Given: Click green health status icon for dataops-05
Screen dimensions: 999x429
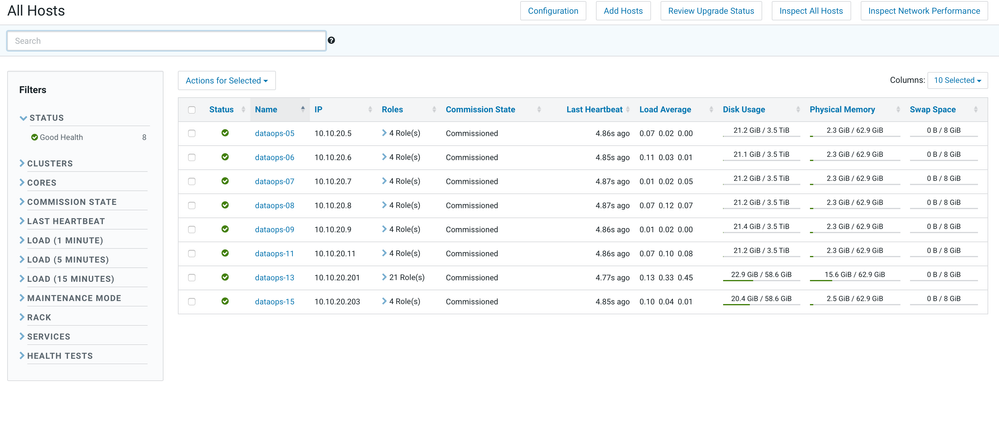Looking at the screenshot, I should click(225, 133).
